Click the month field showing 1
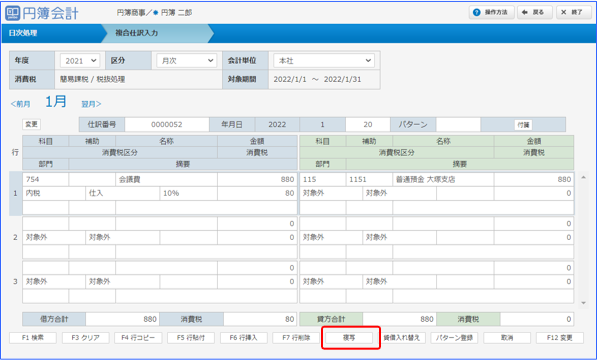This screenshot has height=360, width=597. (322, 124)
